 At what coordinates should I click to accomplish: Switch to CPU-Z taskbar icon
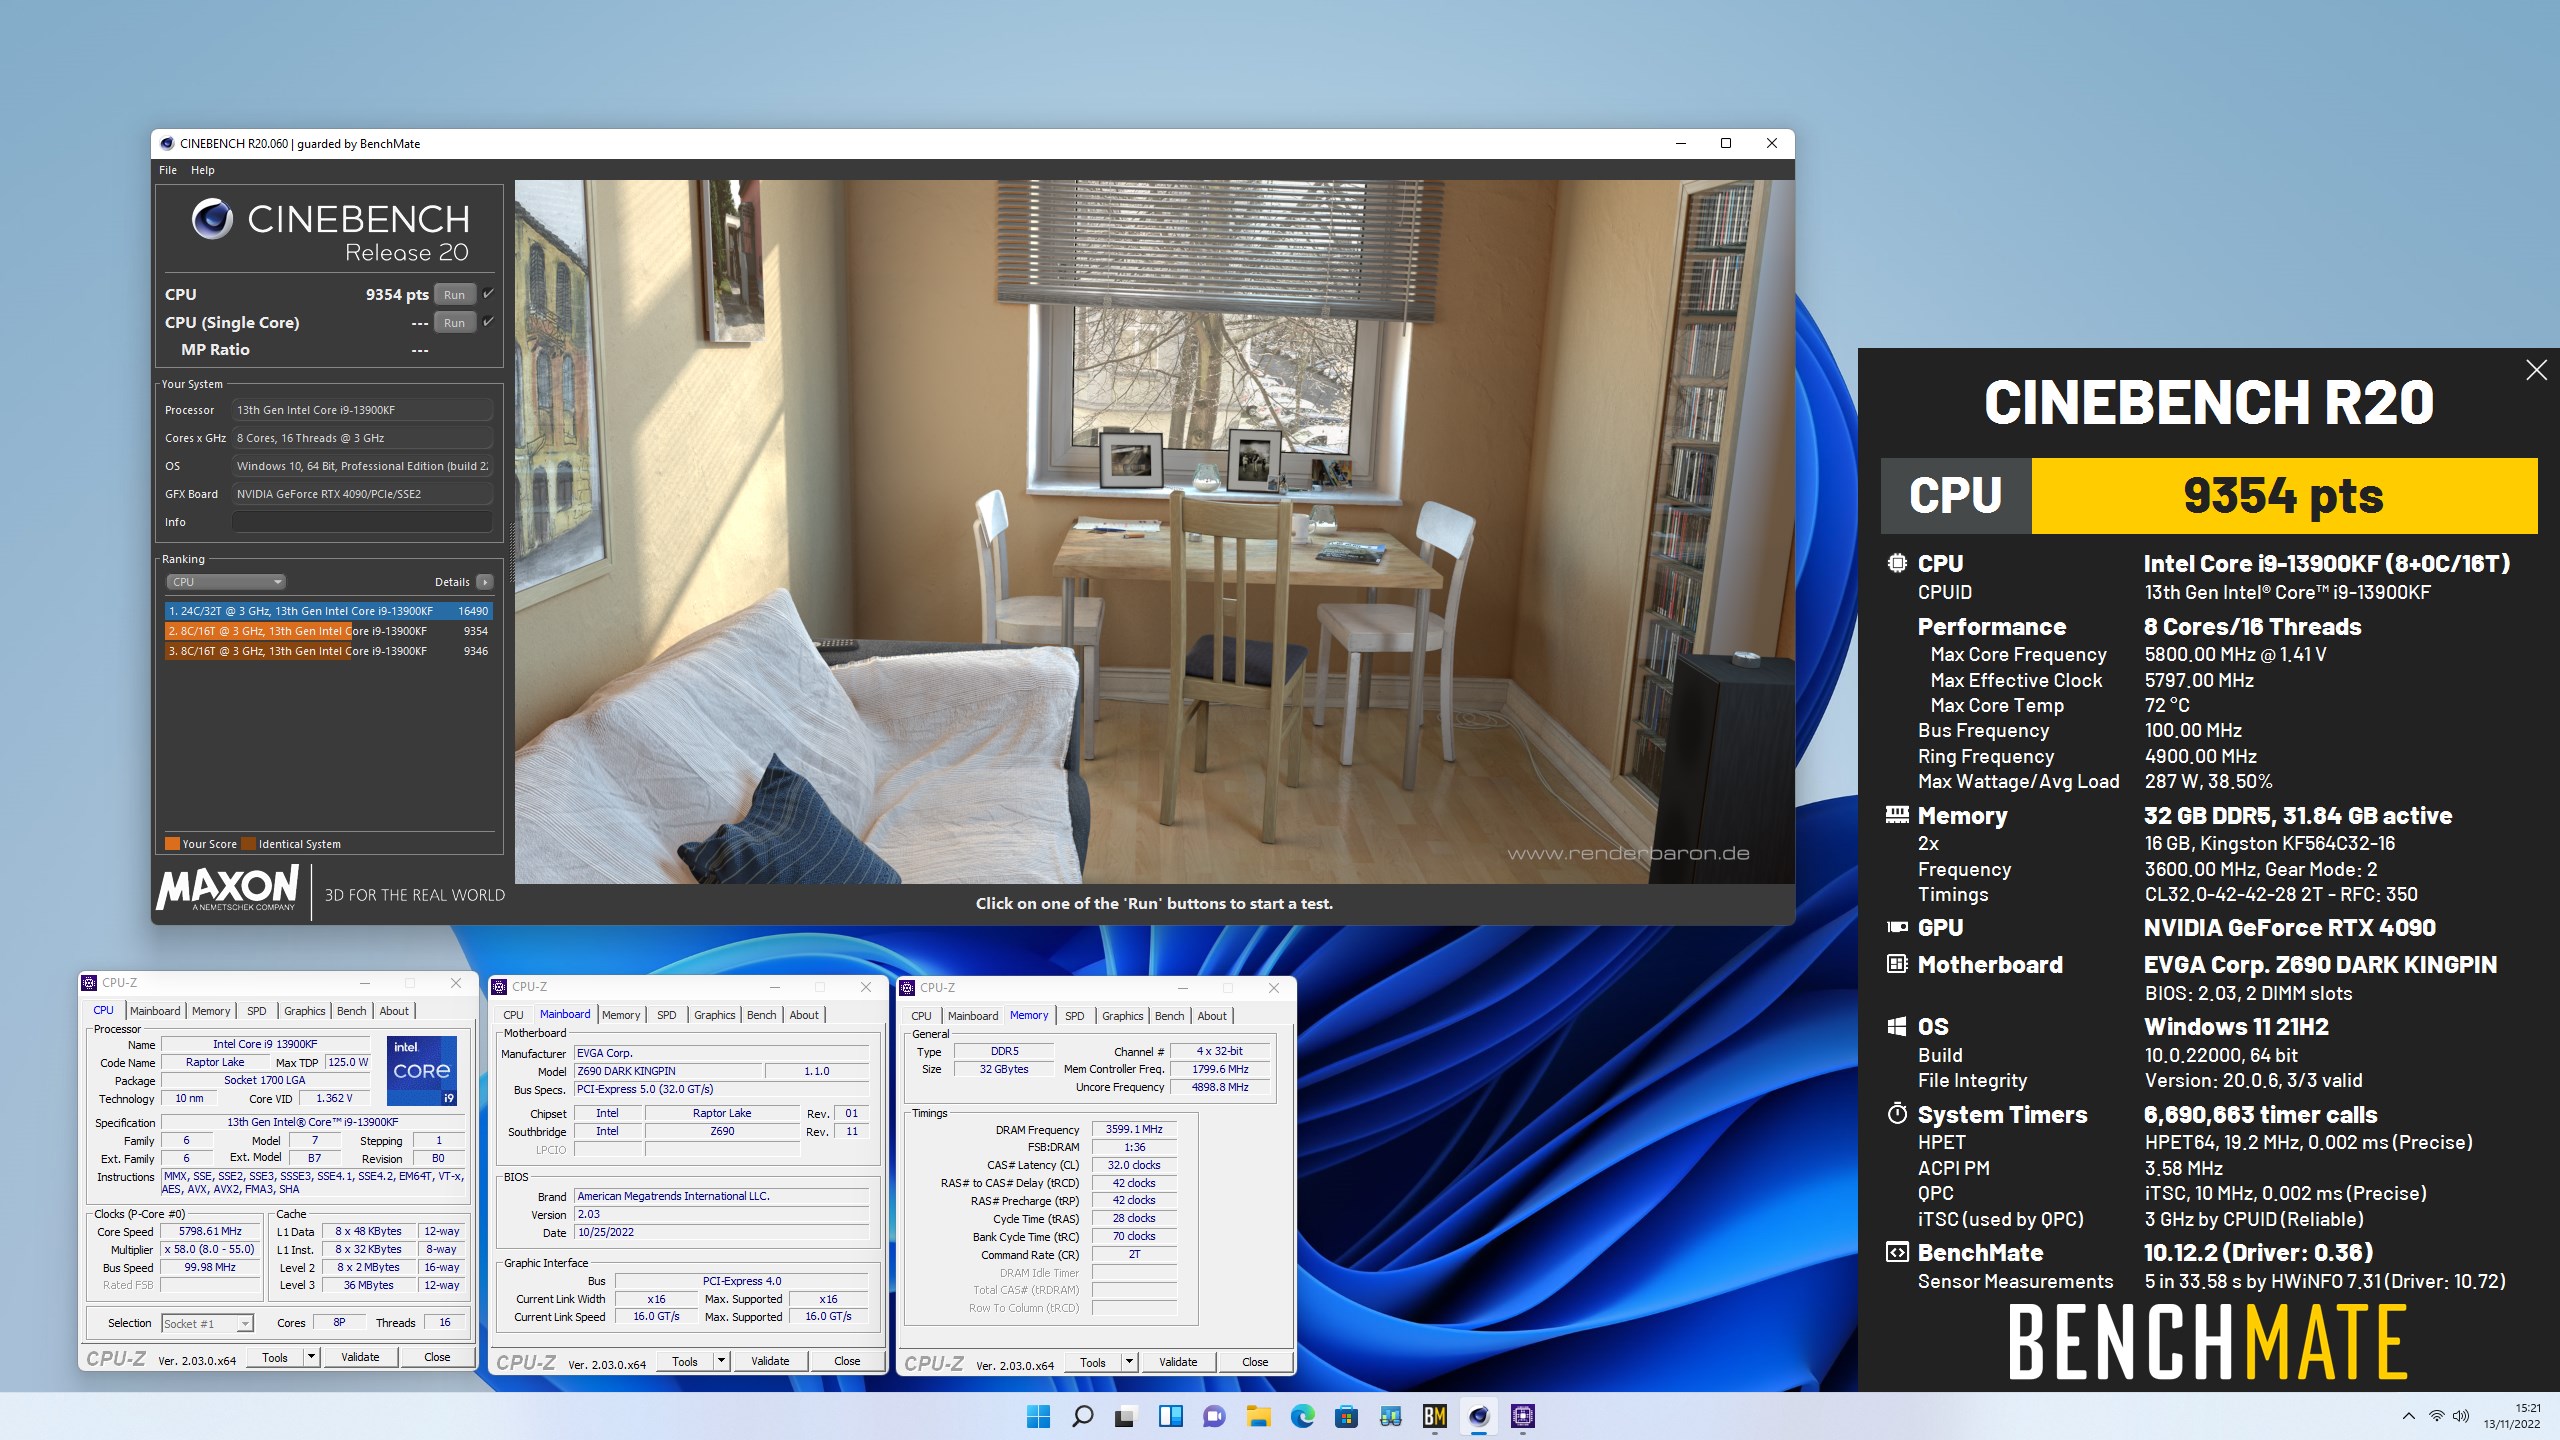point(1522,1416)
